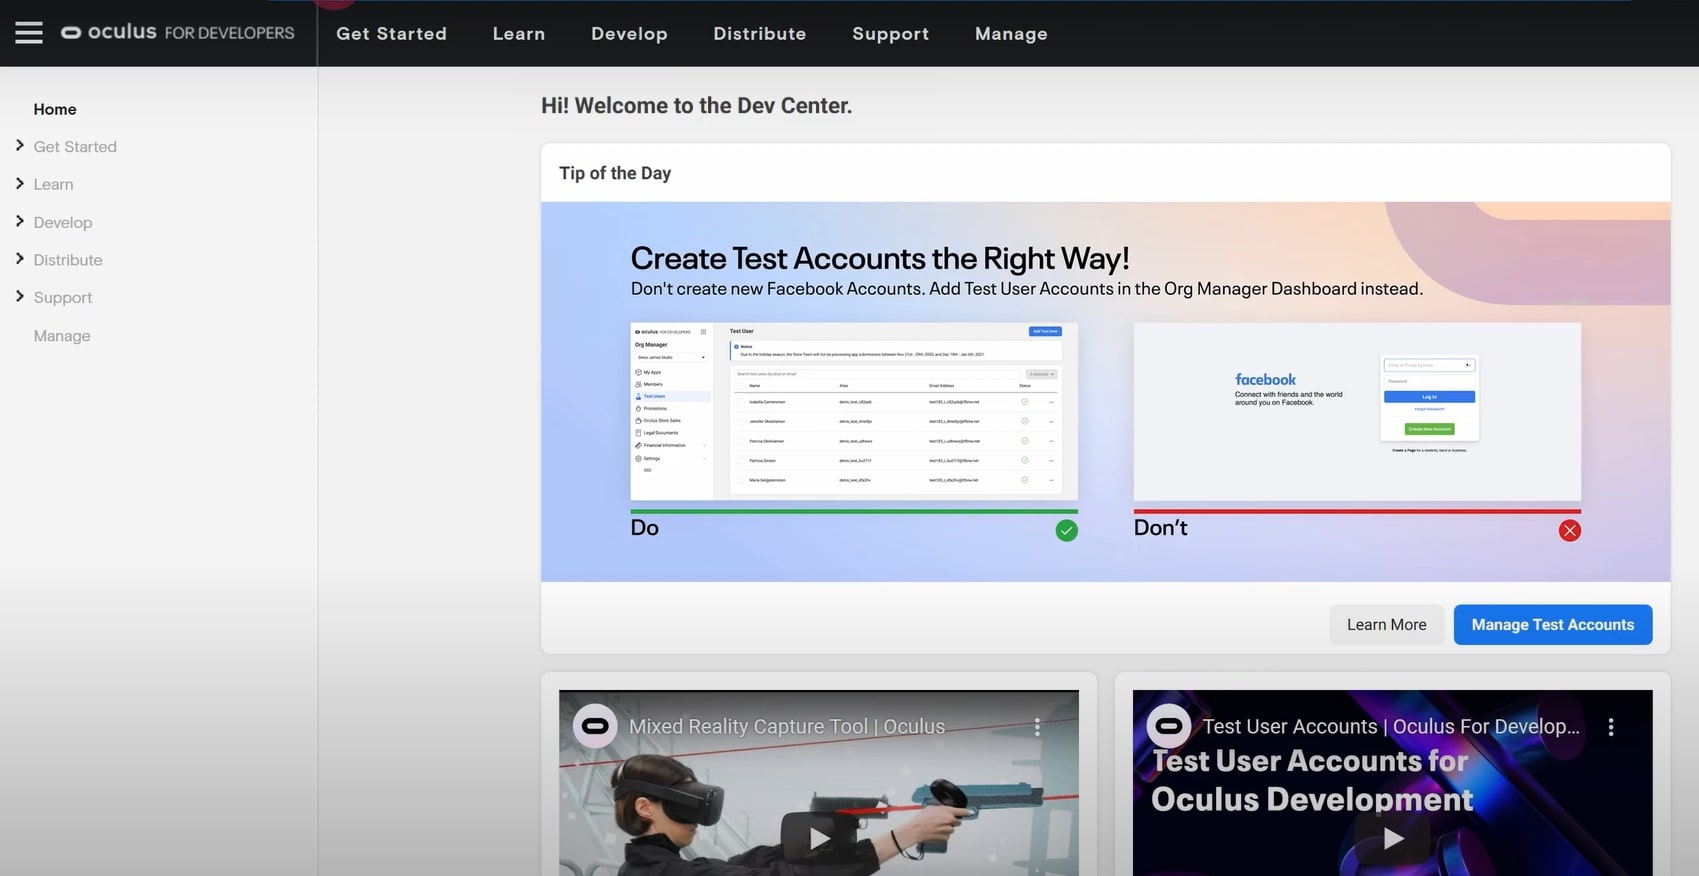Image resolution: width=1699 pixels, height=876 pixels.
Task: Click the red X icon under Don't
Action: (x=1569, y=531)
